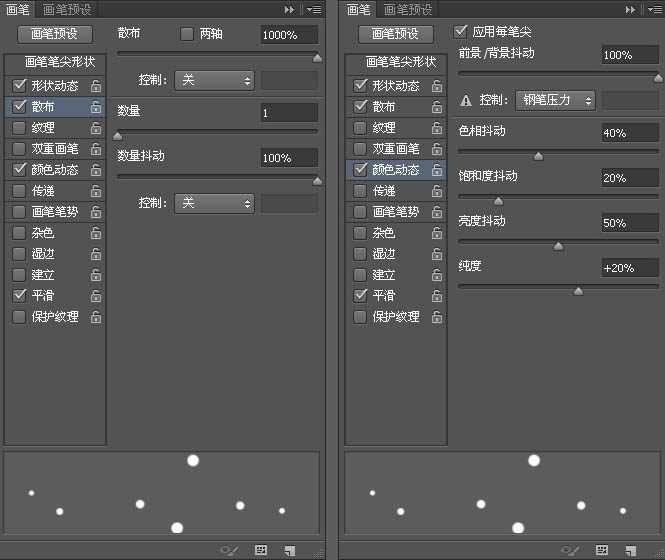Click lock icon beside 平滑 in right panel

coord(437,296)
